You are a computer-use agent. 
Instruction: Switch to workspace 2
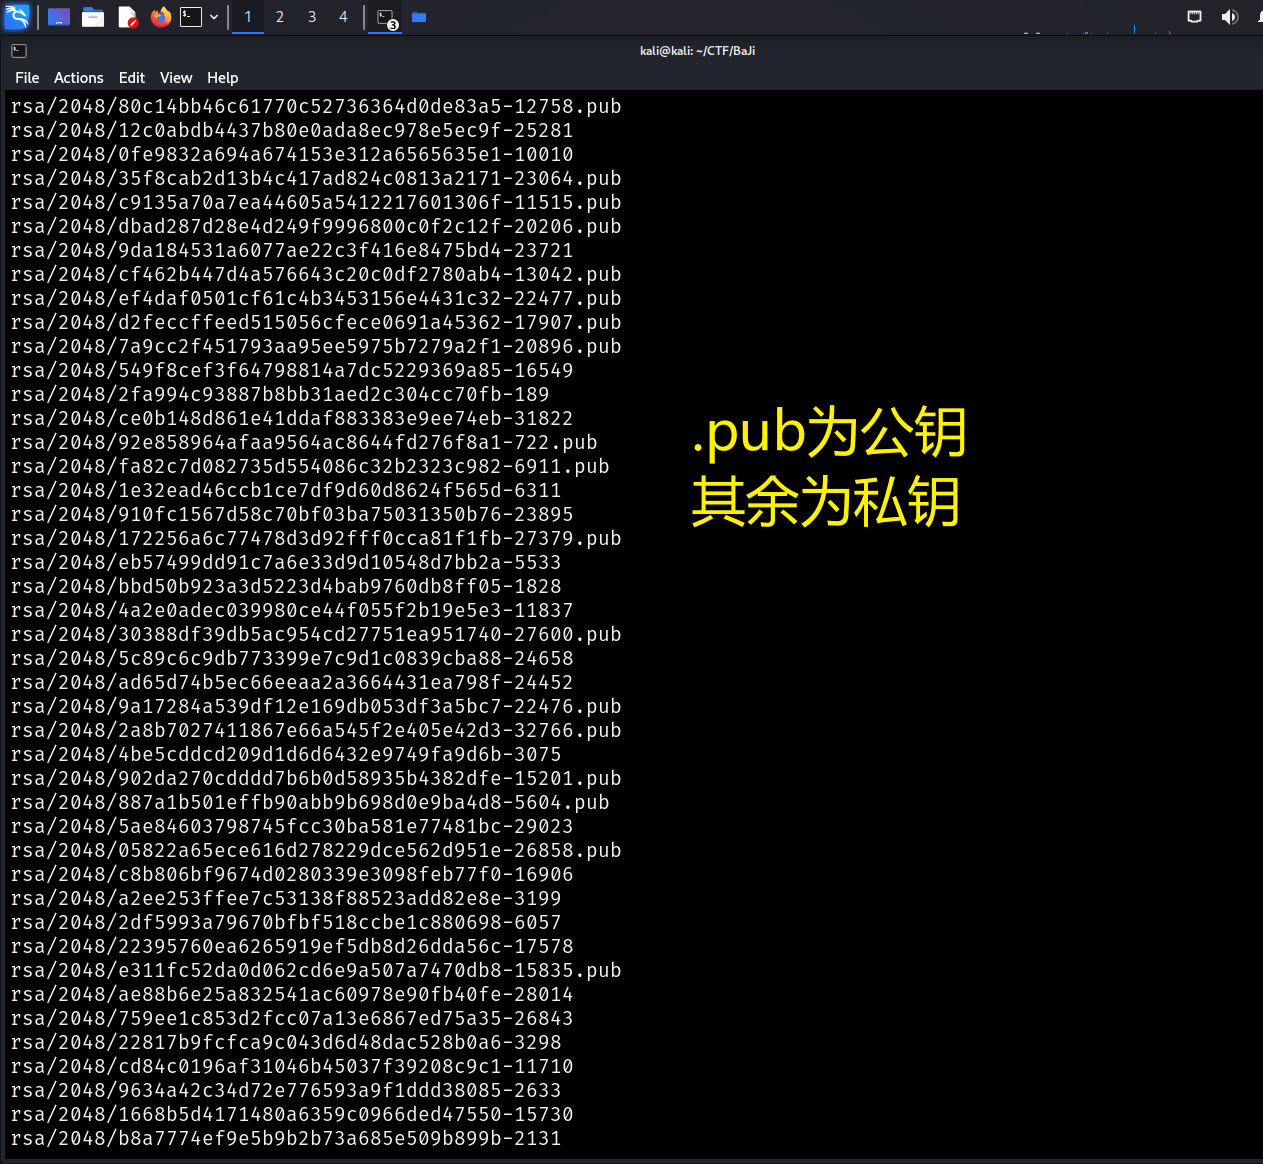coord(280,17)
